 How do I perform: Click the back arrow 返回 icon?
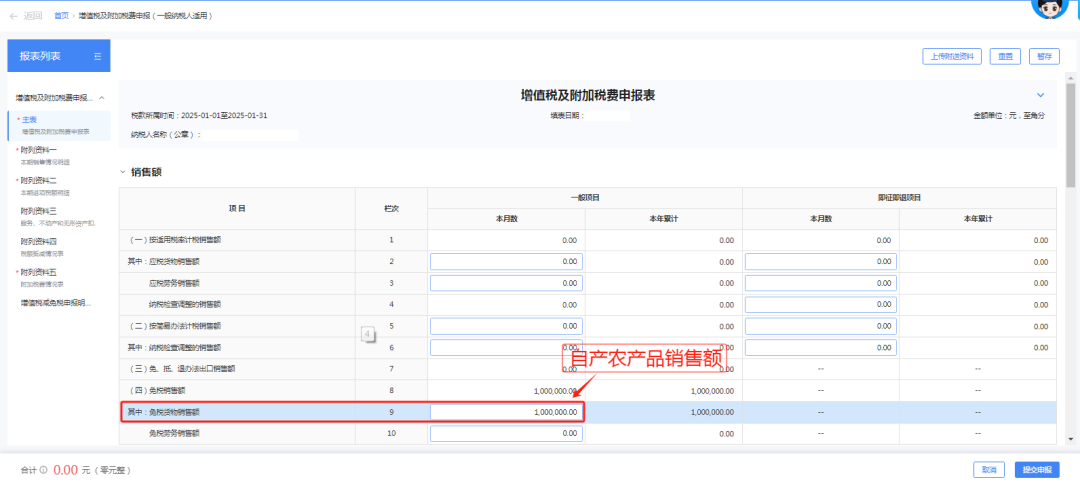click(14, 16)
